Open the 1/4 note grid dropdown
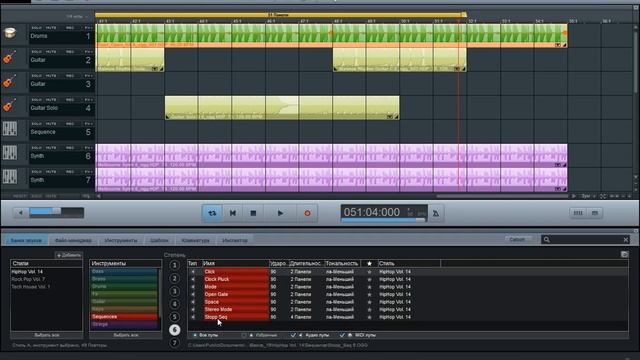 pos(77,17)
